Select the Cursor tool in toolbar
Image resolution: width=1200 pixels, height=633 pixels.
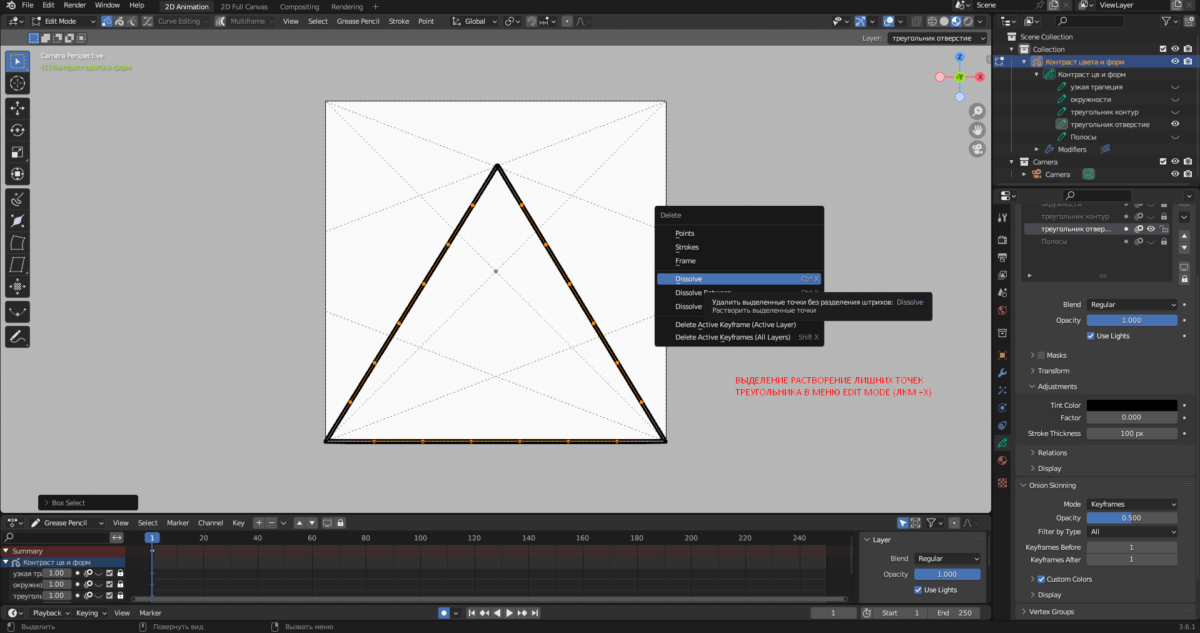pyautogui.click(x=18, y=83)
